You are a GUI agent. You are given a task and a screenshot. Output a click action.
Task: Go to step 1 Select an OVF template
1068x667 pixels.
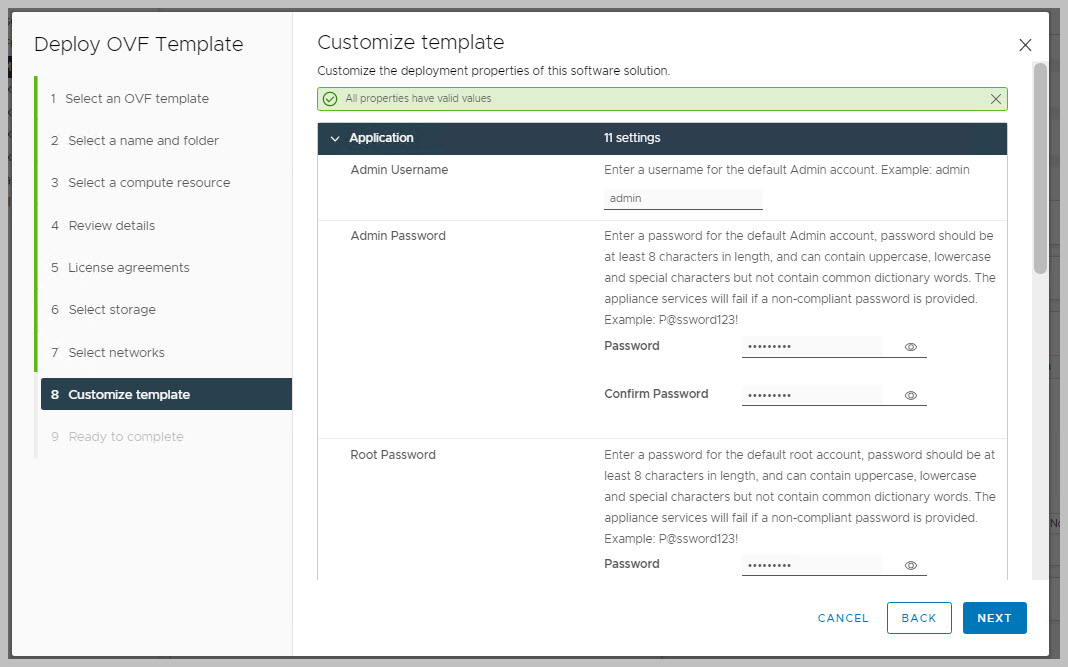(137, 99)
